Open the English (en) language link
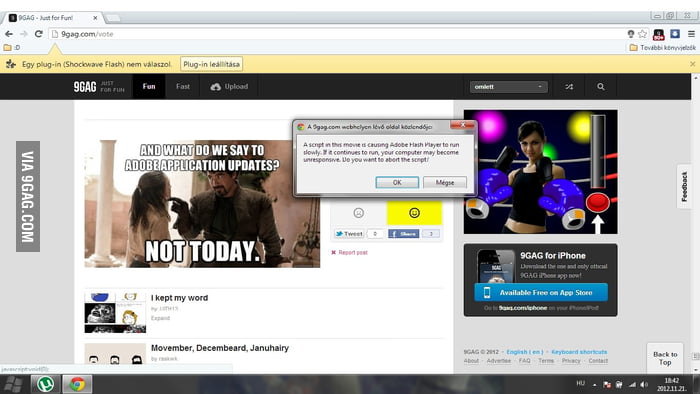Viewport: 700px width, 394px height. pos(525,352)
